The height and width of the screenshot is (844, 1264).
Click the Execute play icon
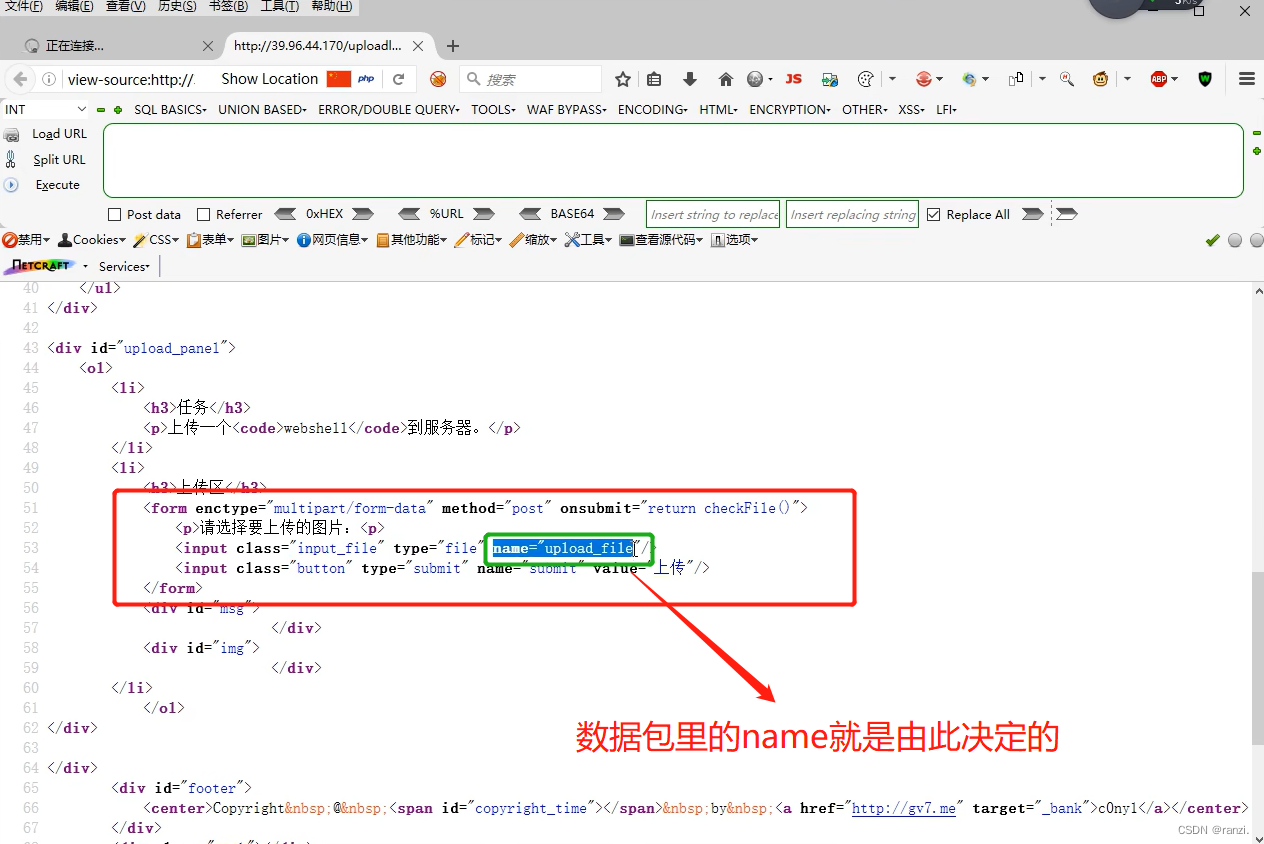pyautogui.click(x=12, y=185)
